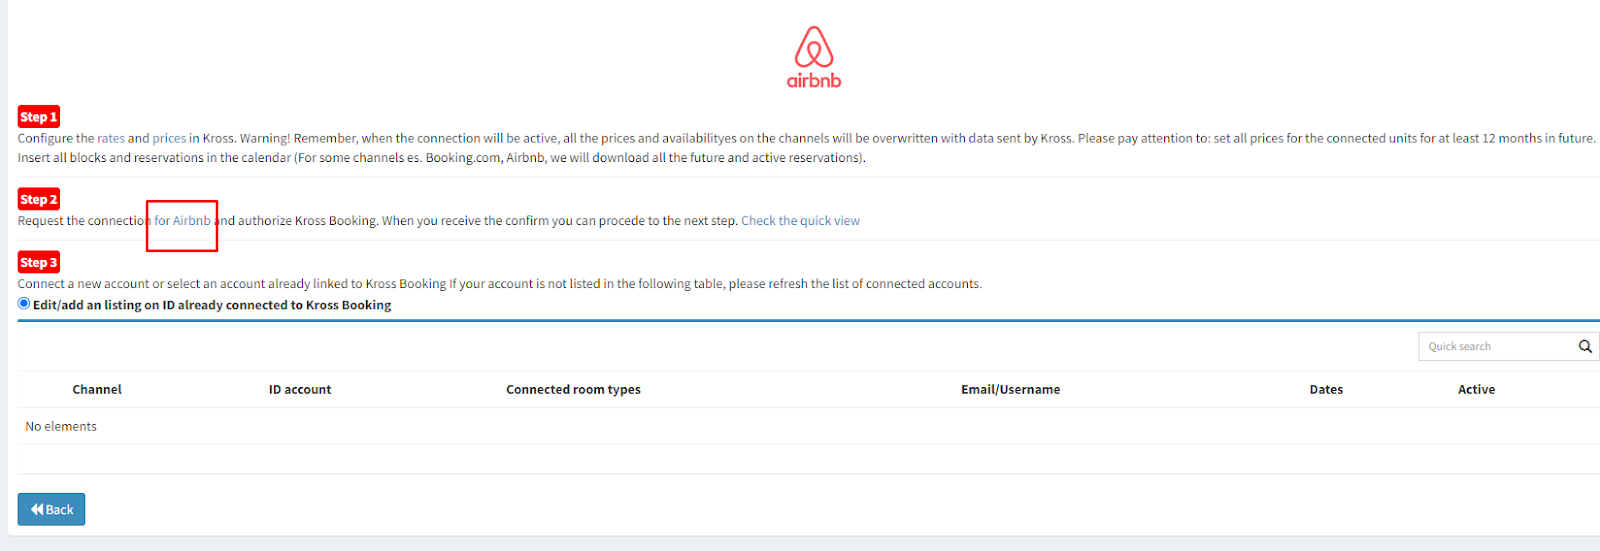Click the red Step 2 badge
1600x551 pixels.
39,200
